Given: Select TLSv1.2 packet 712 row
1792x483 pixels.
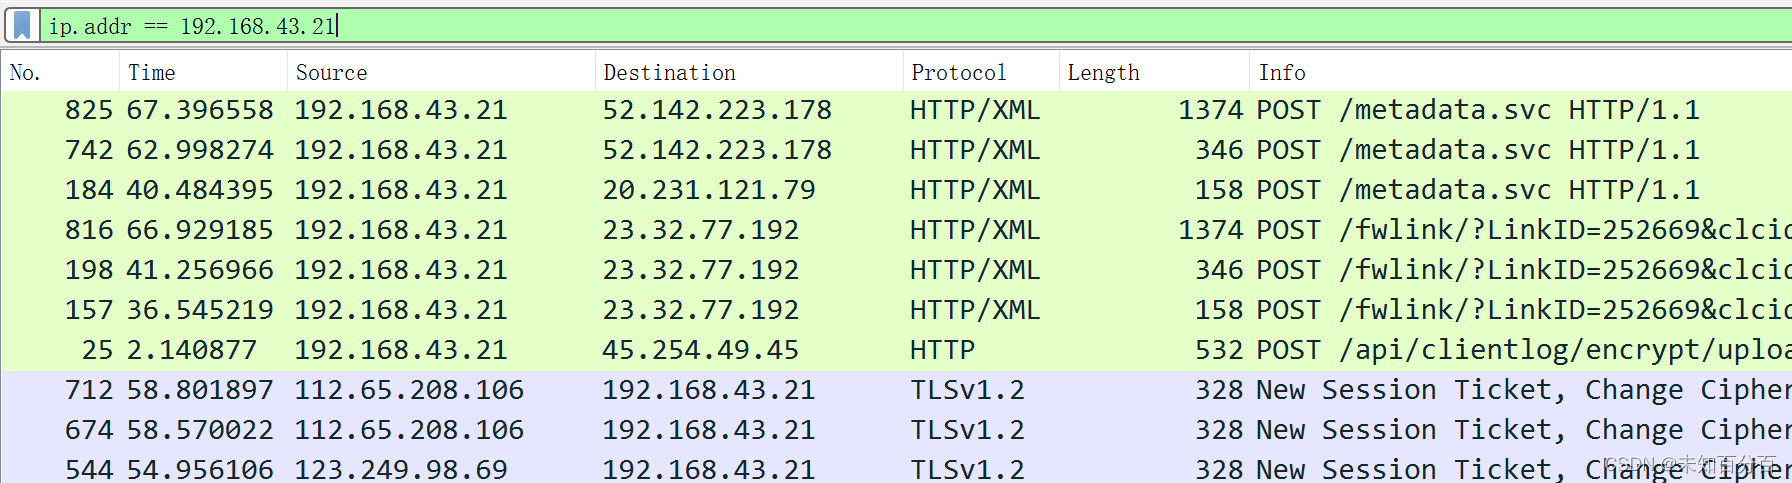Looking at the screenshot, I should click(897, 390).
